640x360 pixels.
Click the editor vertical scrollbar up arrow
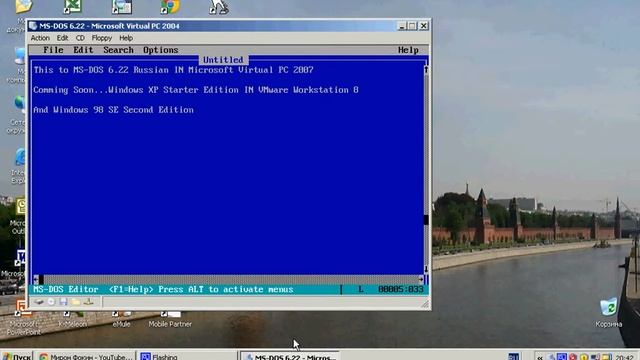(x=426, y=70)
